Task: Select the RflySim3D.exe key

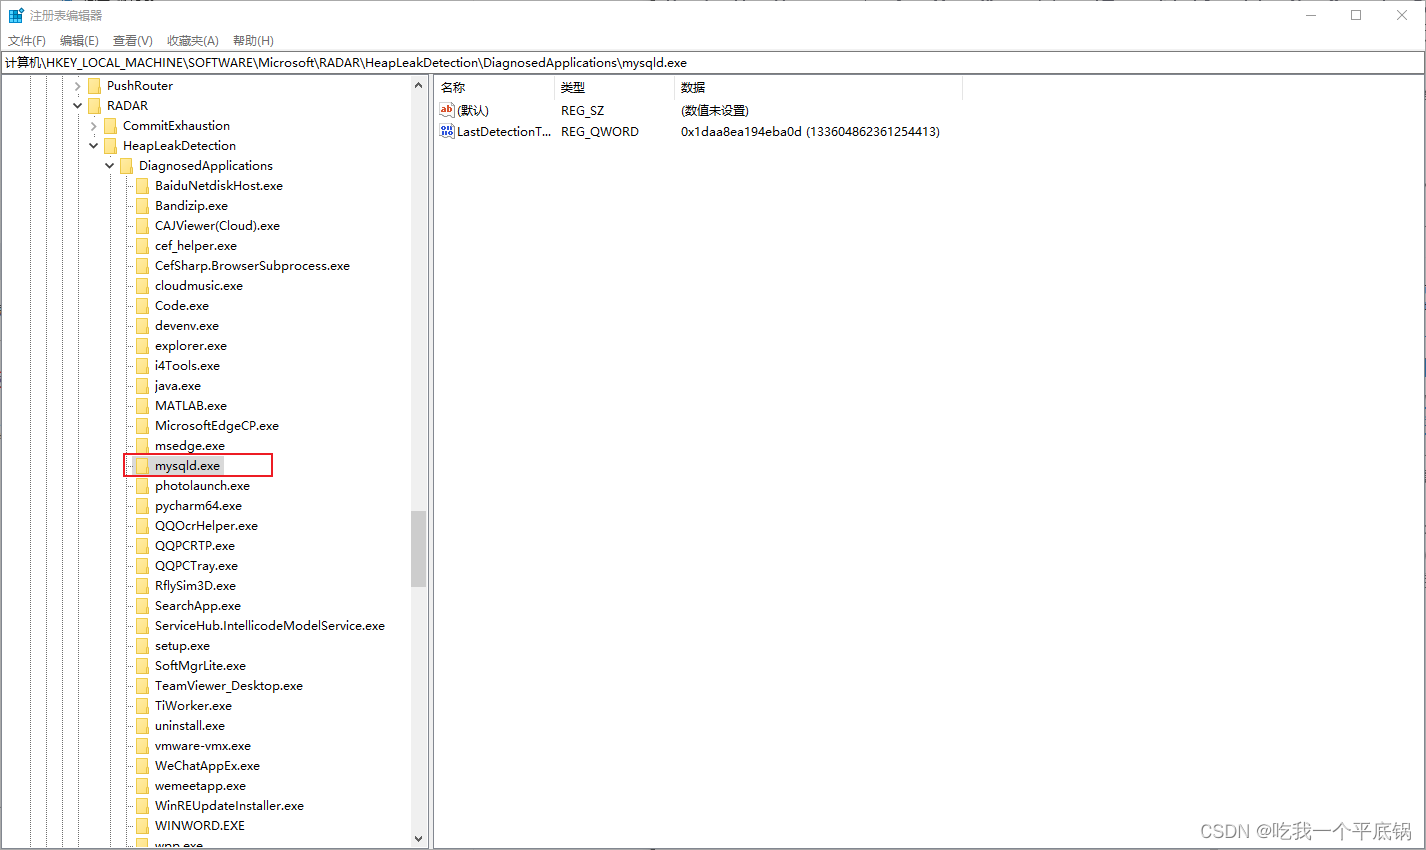Action: click(195, 586)
